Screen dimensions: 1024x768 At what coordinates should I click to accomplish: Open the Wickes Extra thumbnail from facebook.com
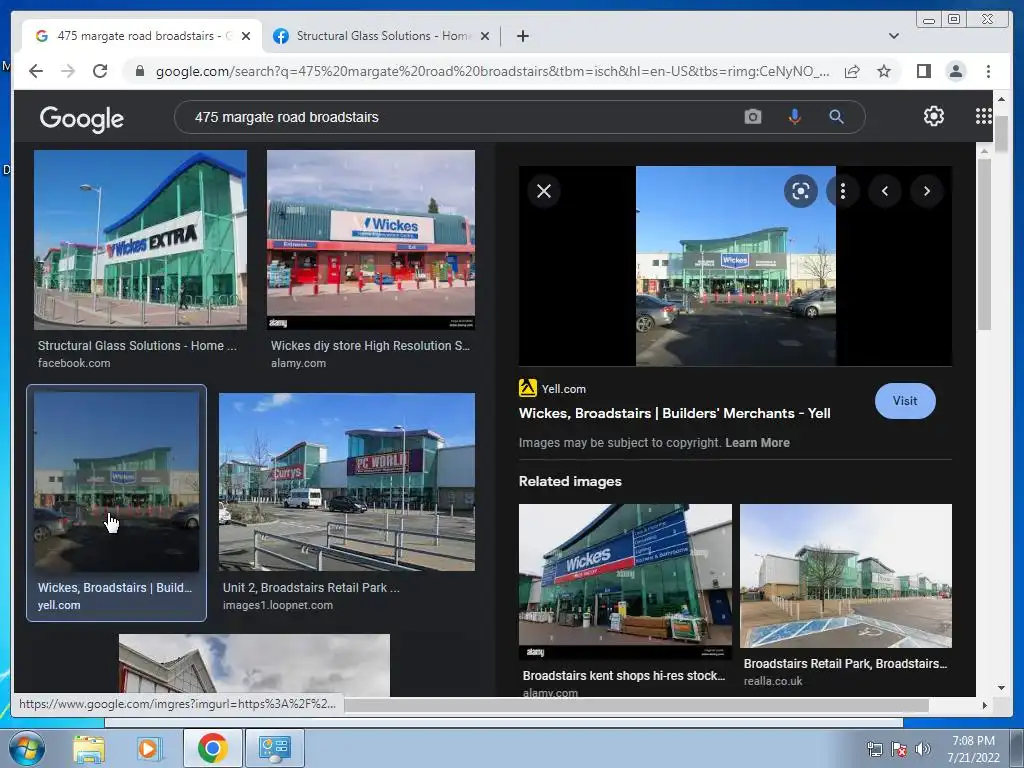pyautogui.click(x=140, y=240)
